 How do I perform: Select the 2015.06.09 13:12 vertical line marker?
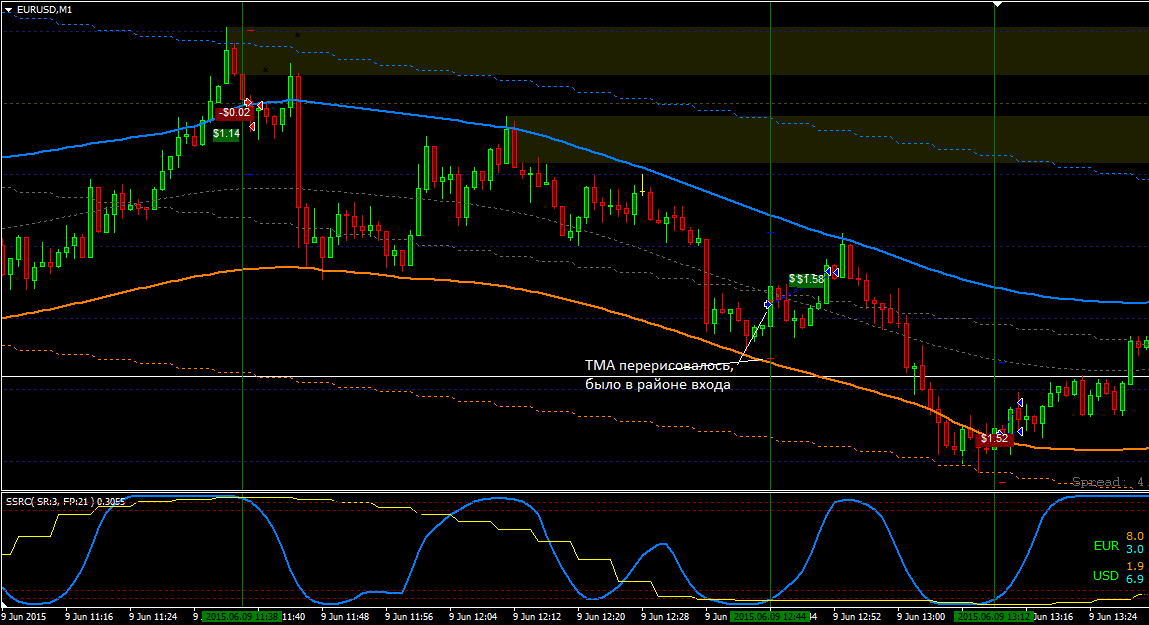click(994, 617)
